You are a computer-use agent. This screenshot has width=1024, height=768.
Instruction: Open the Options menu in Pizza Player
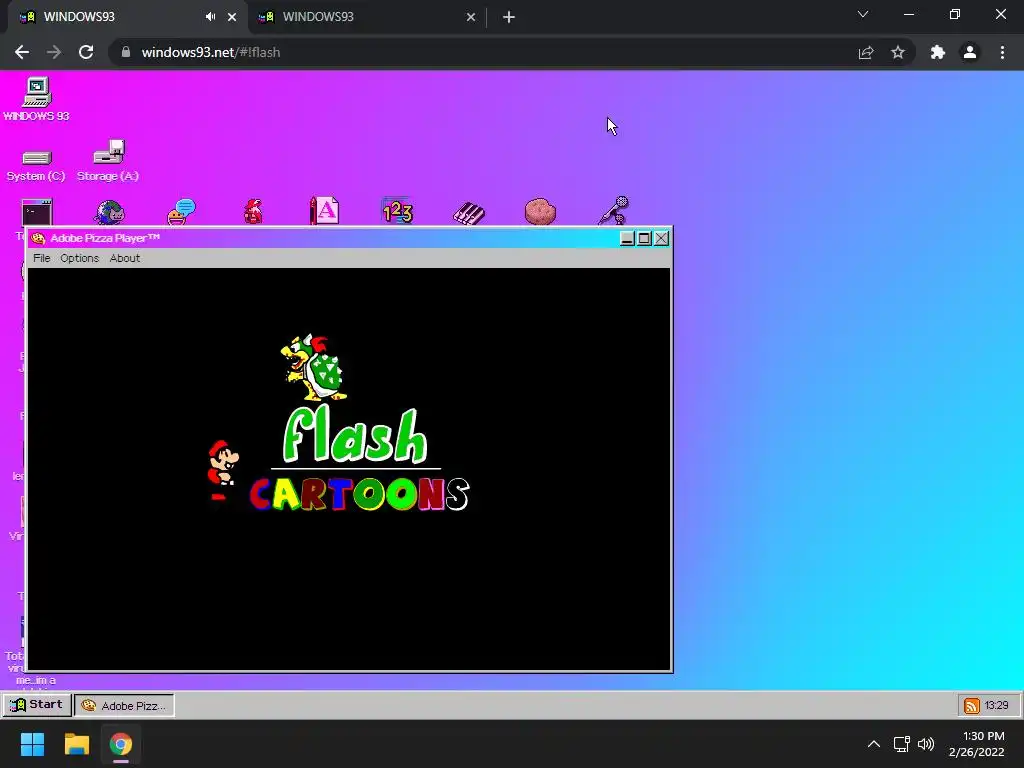[x=80, y=258]
